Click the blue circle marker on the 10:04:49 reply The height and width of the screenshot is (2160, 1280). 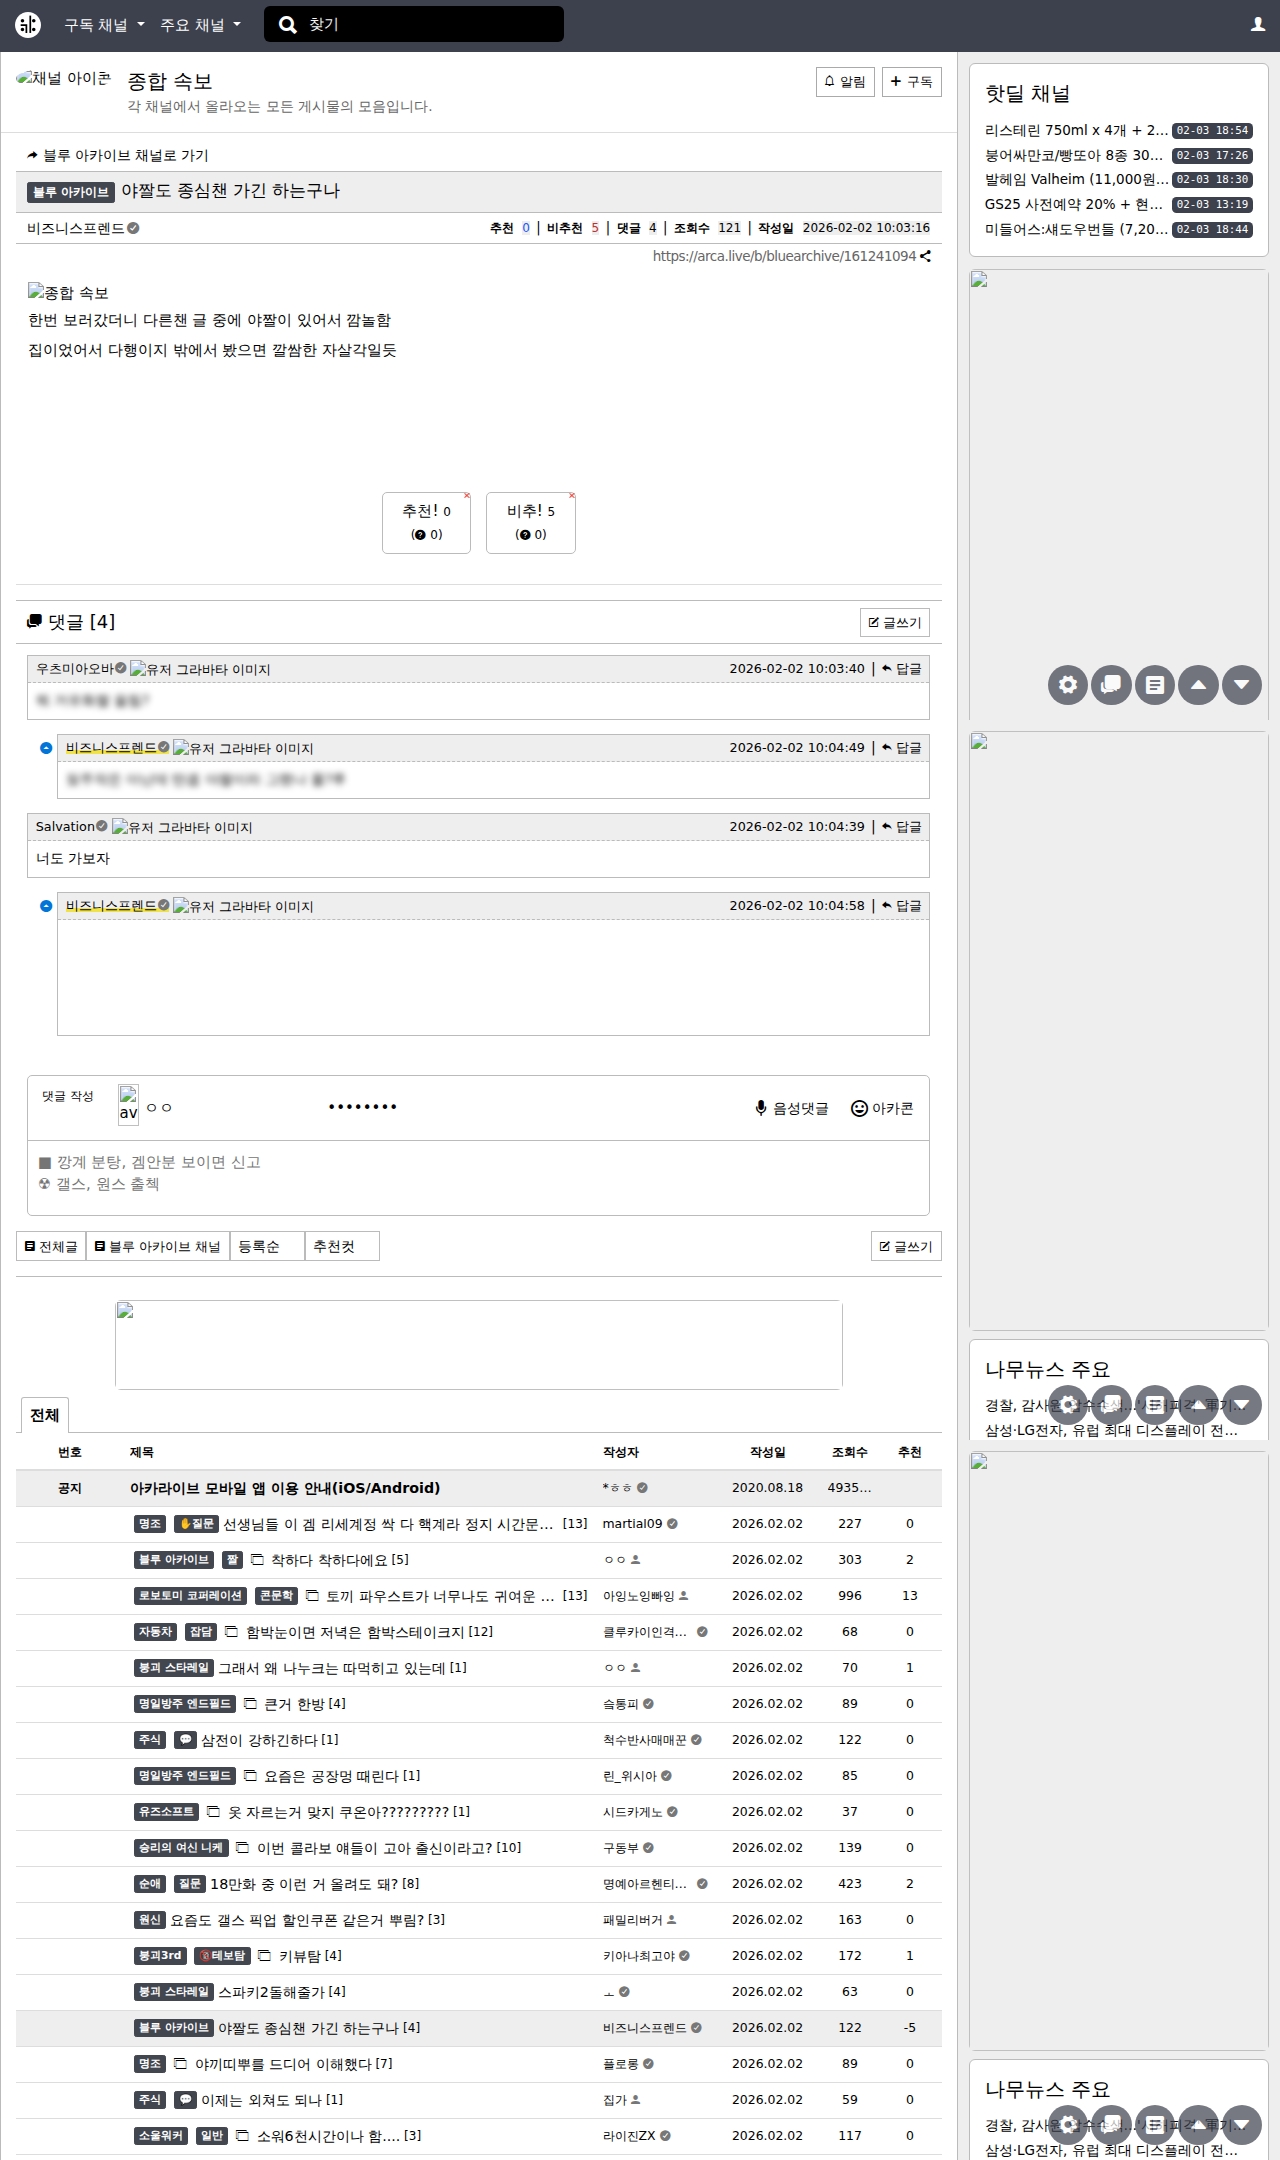click(45, 748)
